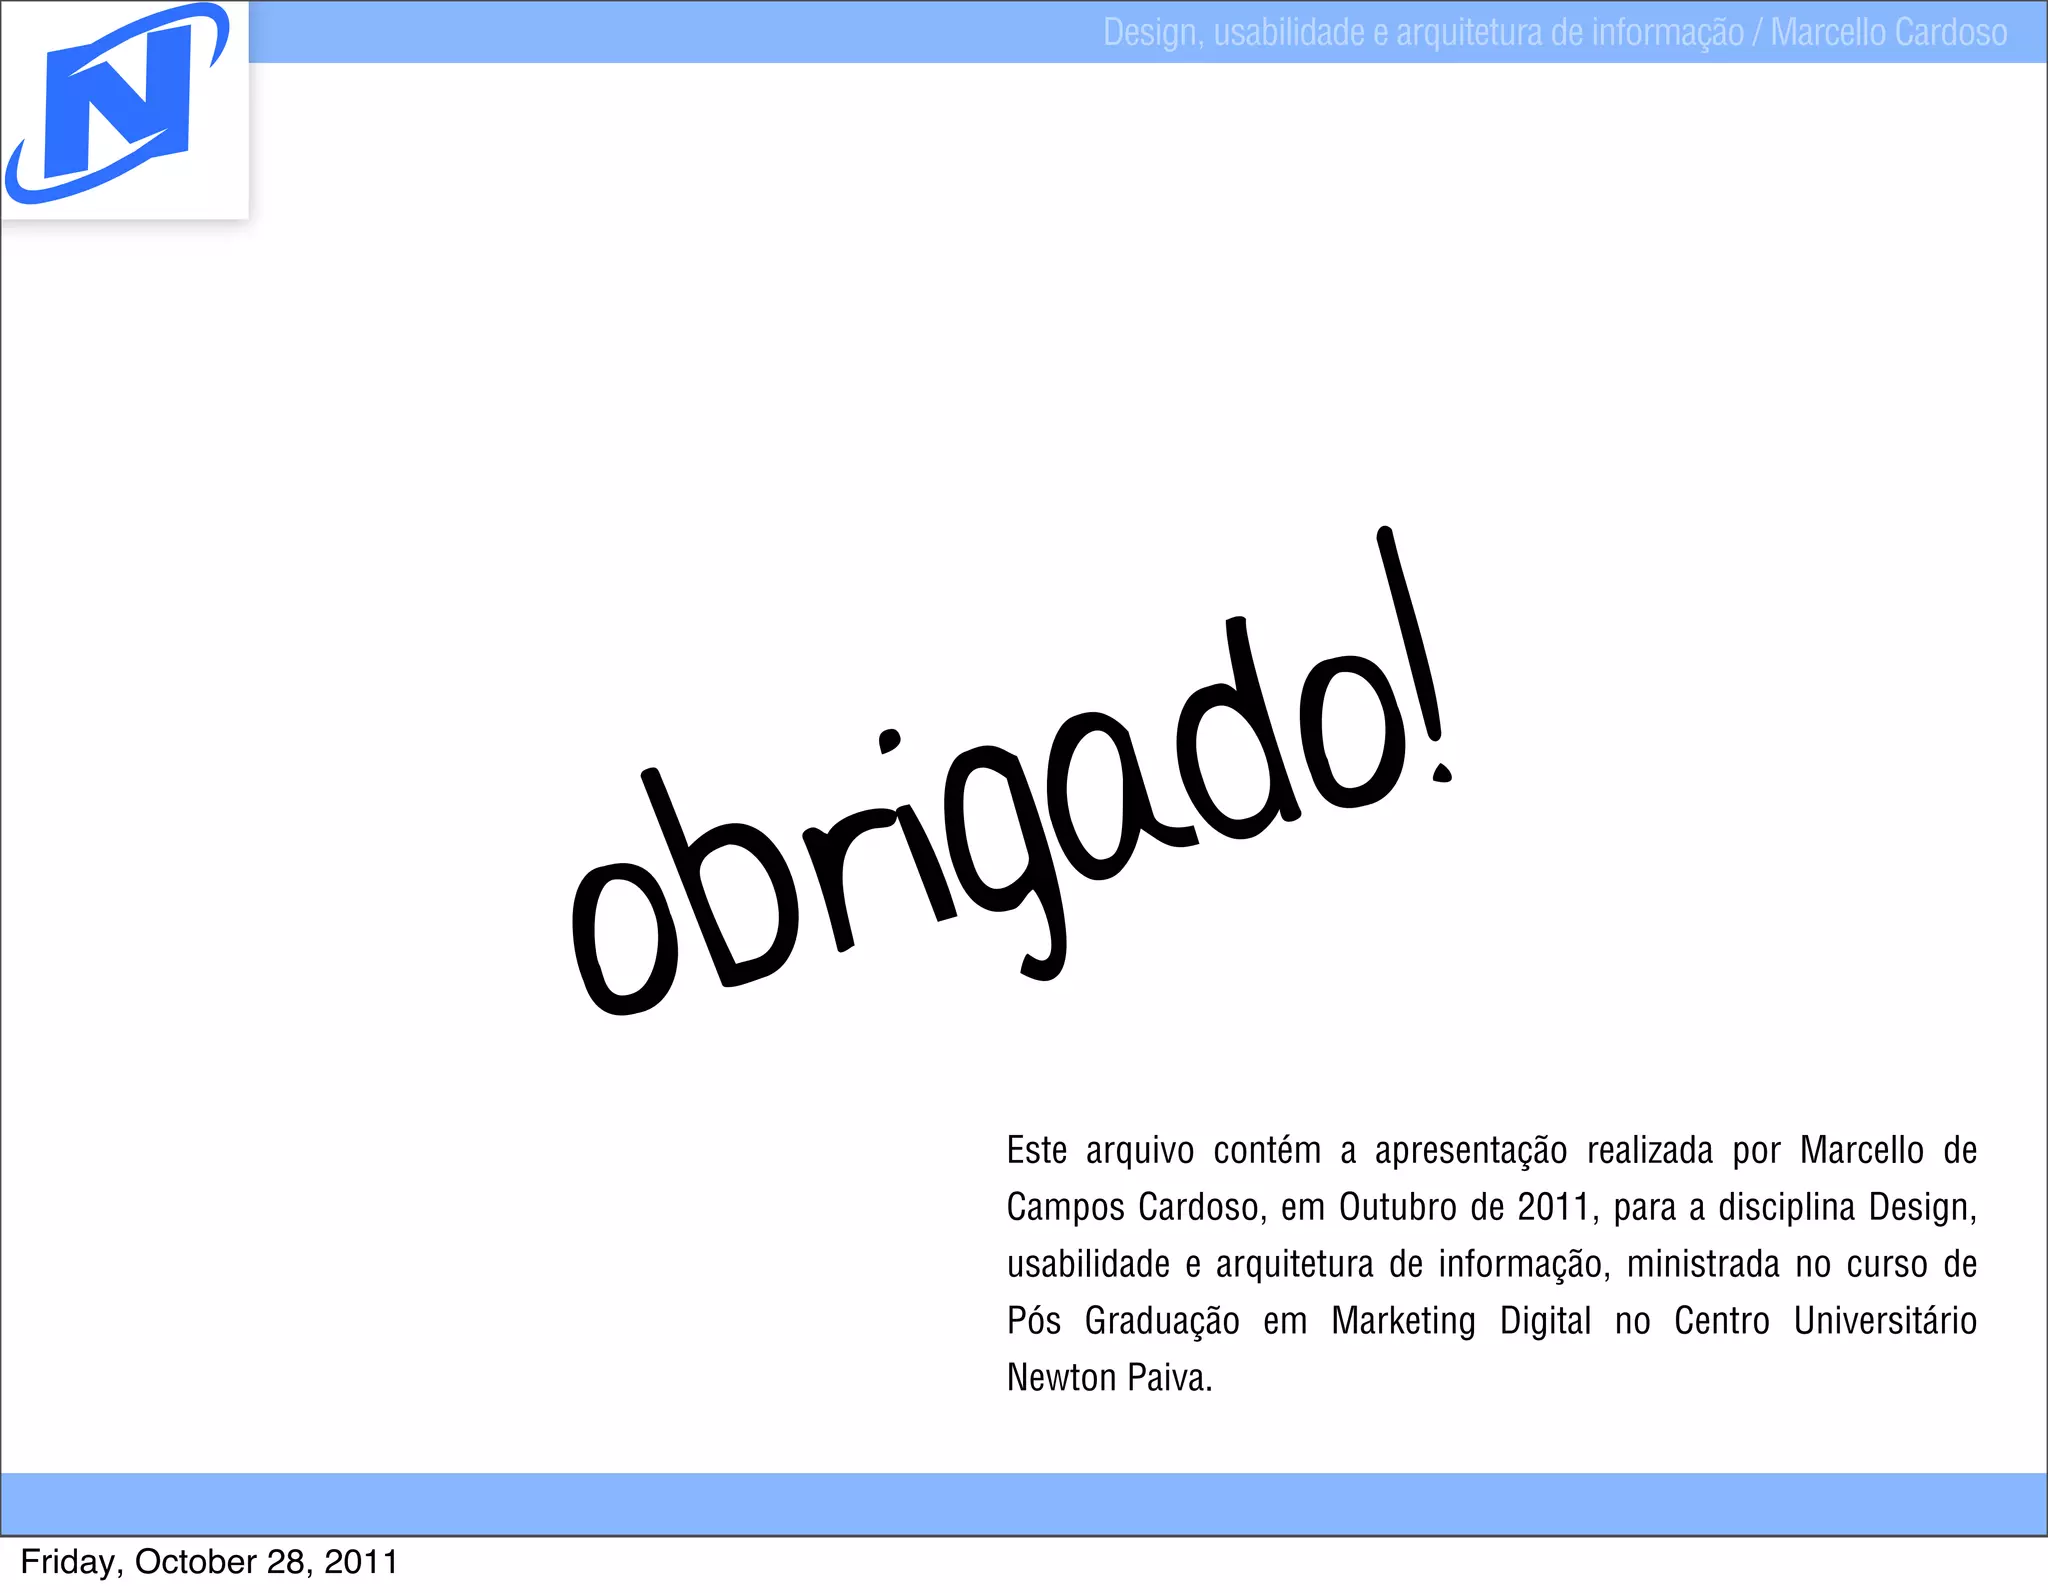Click the word Outubro in the paragraph
The height and width of the screenshot is (1593, 2048).
click(1398, 1207)
